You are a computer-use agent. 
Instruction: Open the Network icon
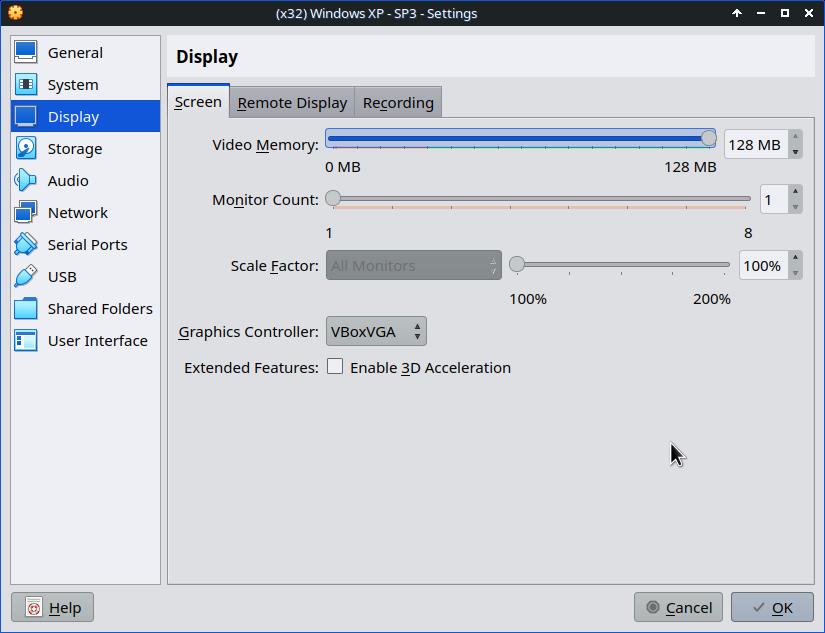point(26,213)
